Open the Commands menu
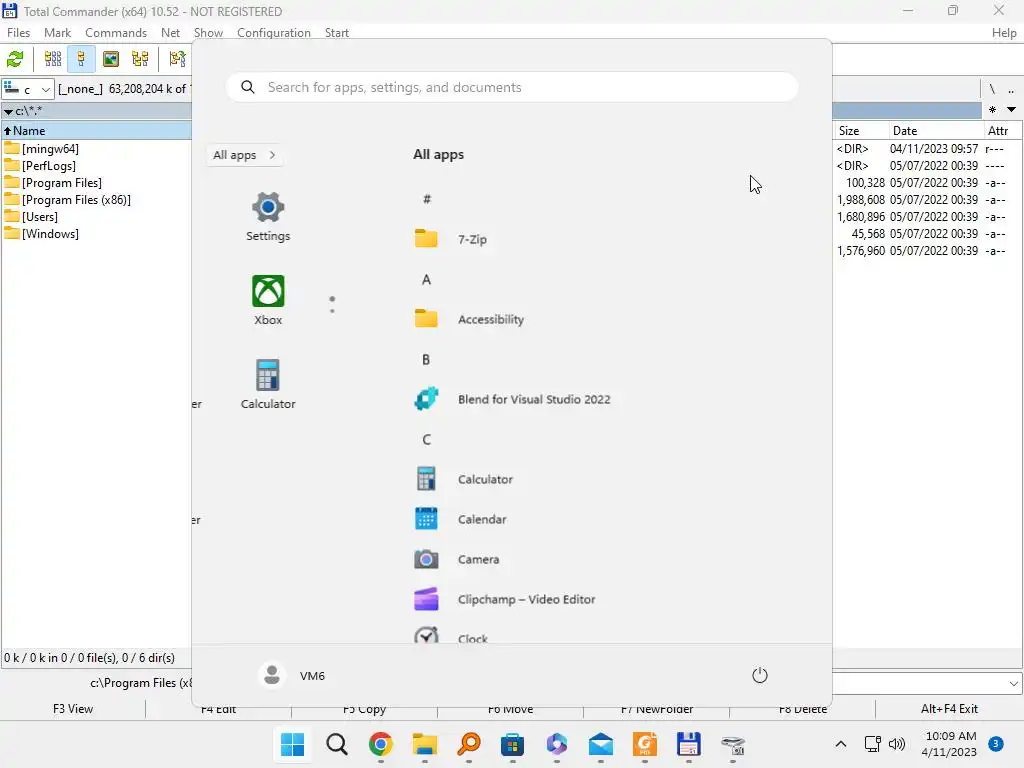This screenshot has width=1024, height=768. [x=116, y=33]
